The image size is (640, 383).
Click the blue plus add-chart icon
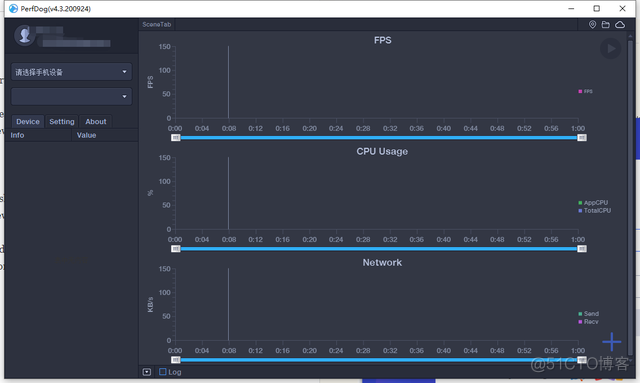point(611,342)
